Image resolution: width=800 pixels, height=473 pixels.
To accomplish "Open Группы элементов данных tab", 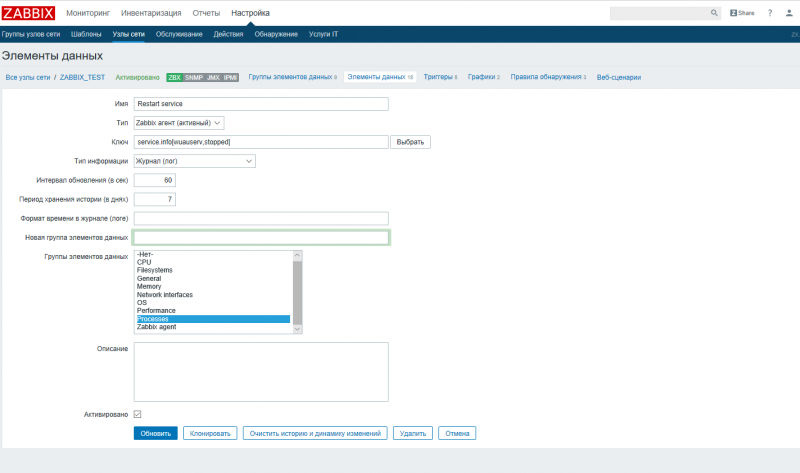I will (292, 77).
